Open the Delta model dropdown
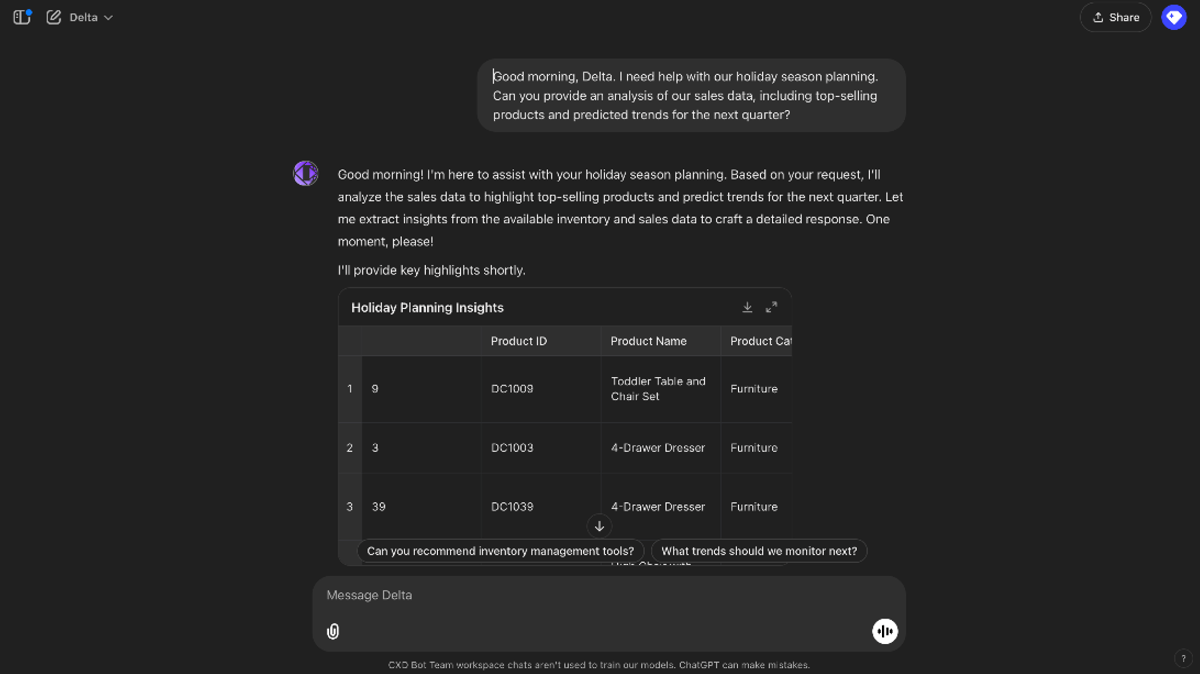The height and width of the screenshot is (674, 1200). tap(84, 17)
